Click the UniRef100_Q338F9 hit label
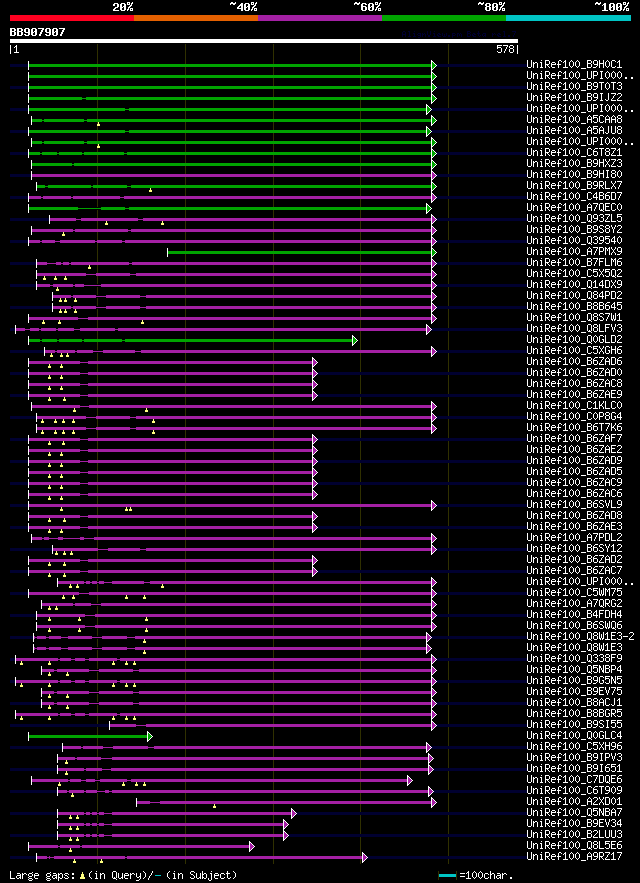Viewport: 640px width, 883px height. pos(574,658)
